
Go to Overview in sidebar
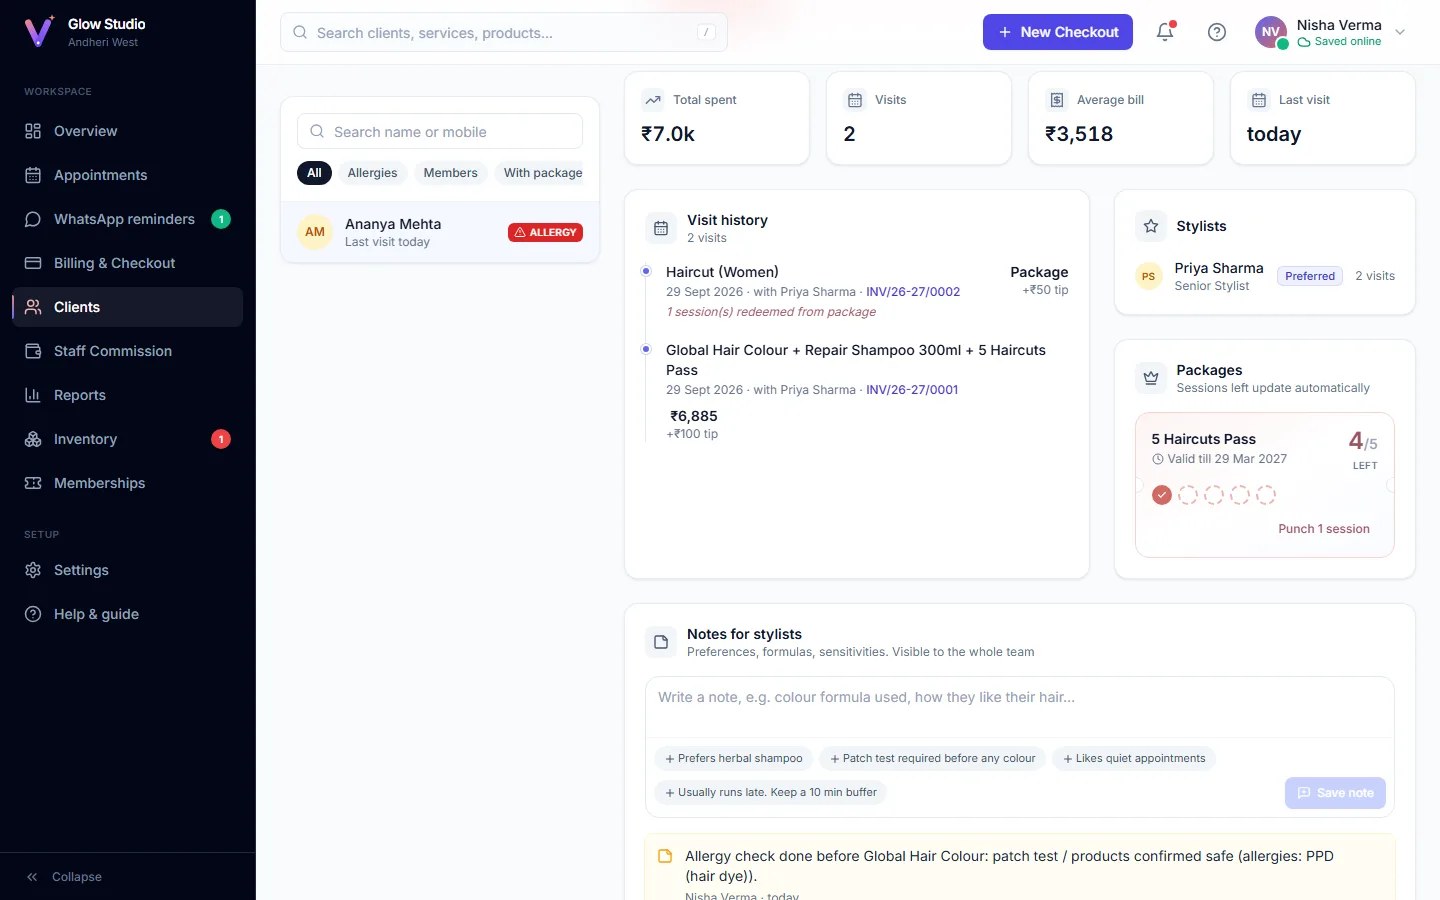pyautogui.click(x=127, y=131)
